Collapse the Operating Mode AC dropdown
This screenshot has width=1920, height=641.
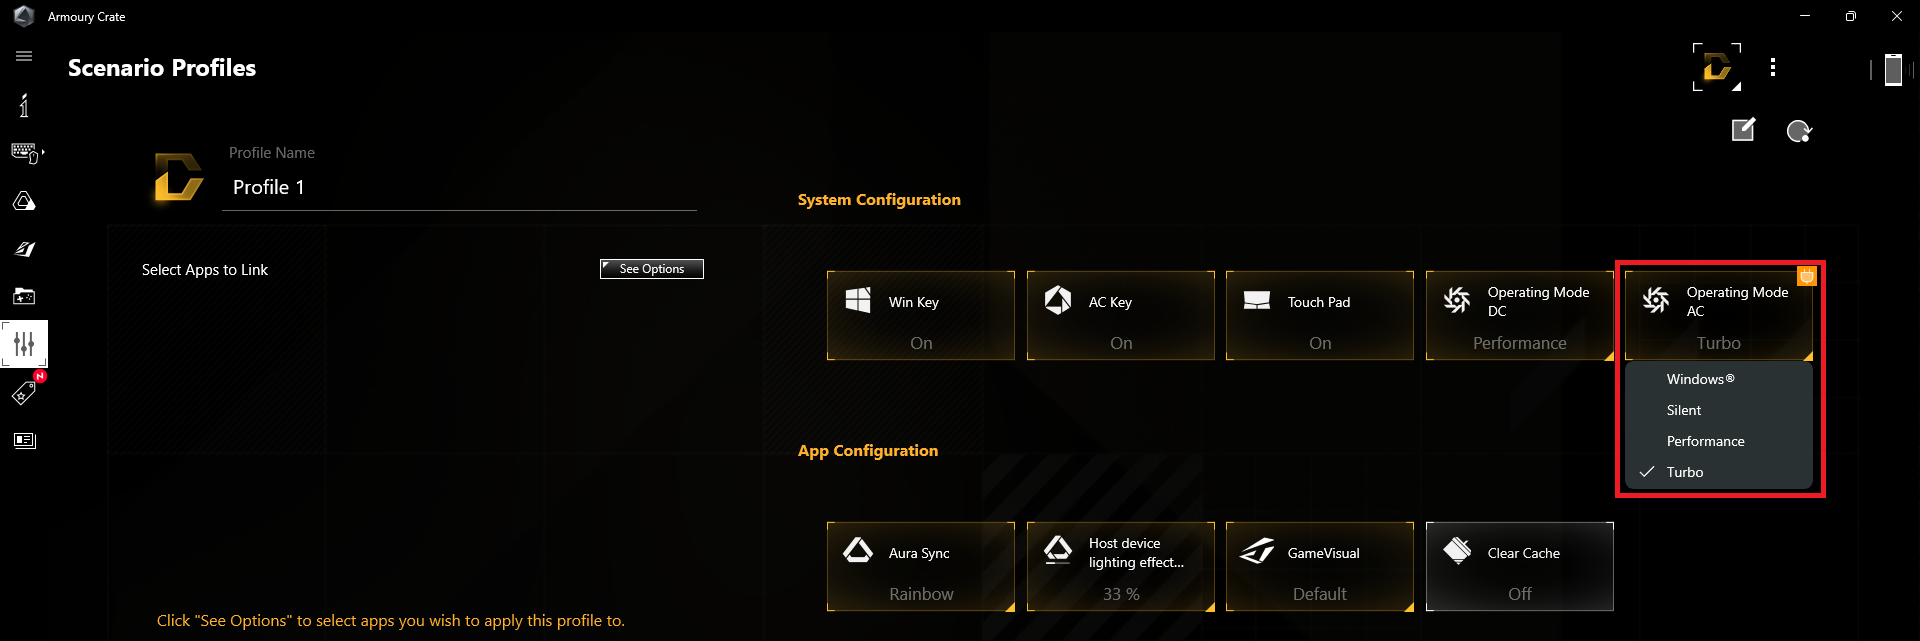(1719, 315)
